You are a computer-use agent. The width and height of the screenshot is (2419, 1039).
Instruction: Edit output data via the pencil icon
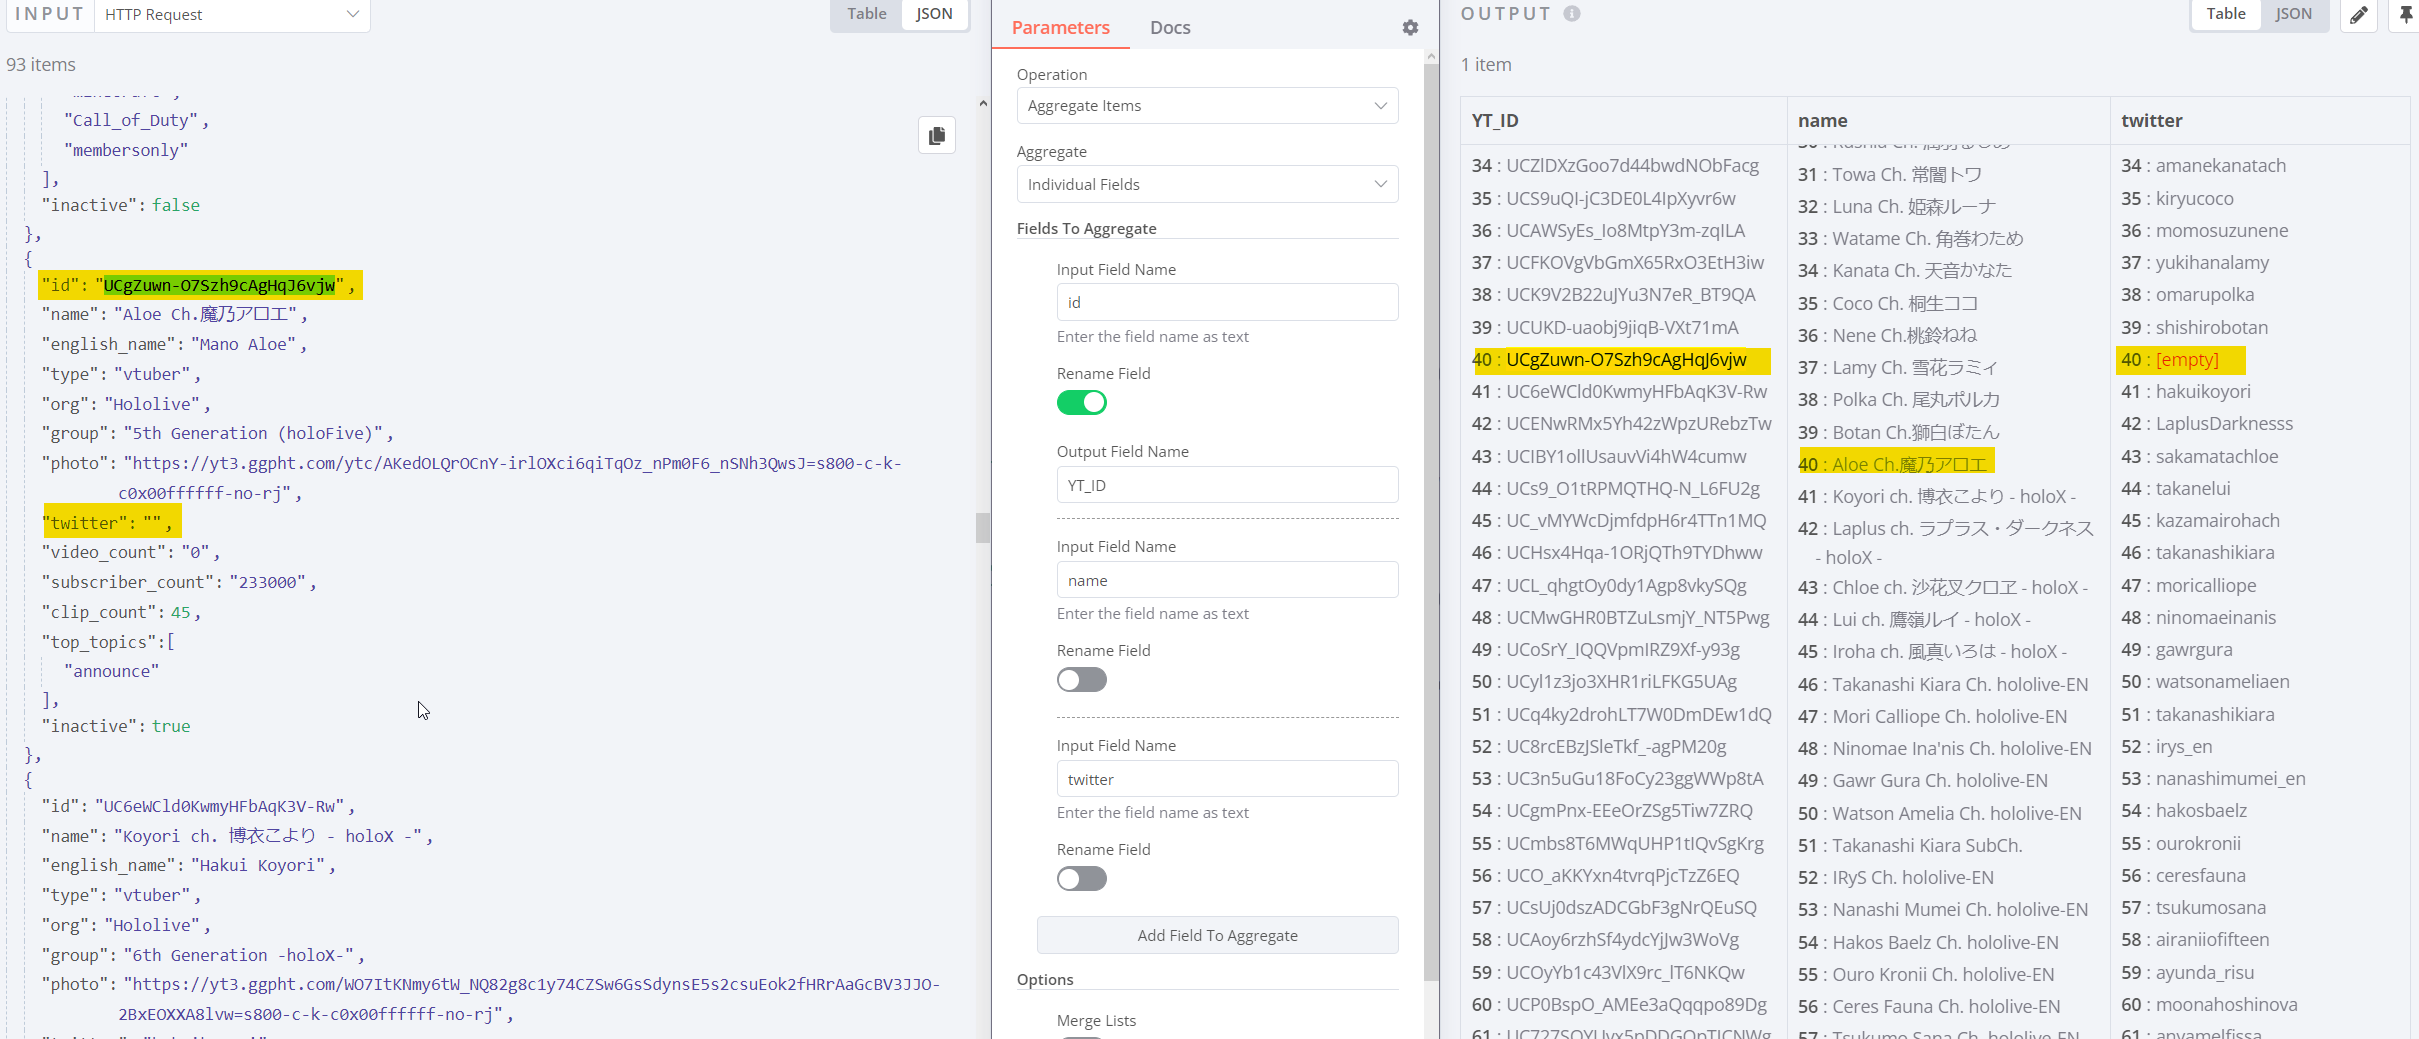2359,15
